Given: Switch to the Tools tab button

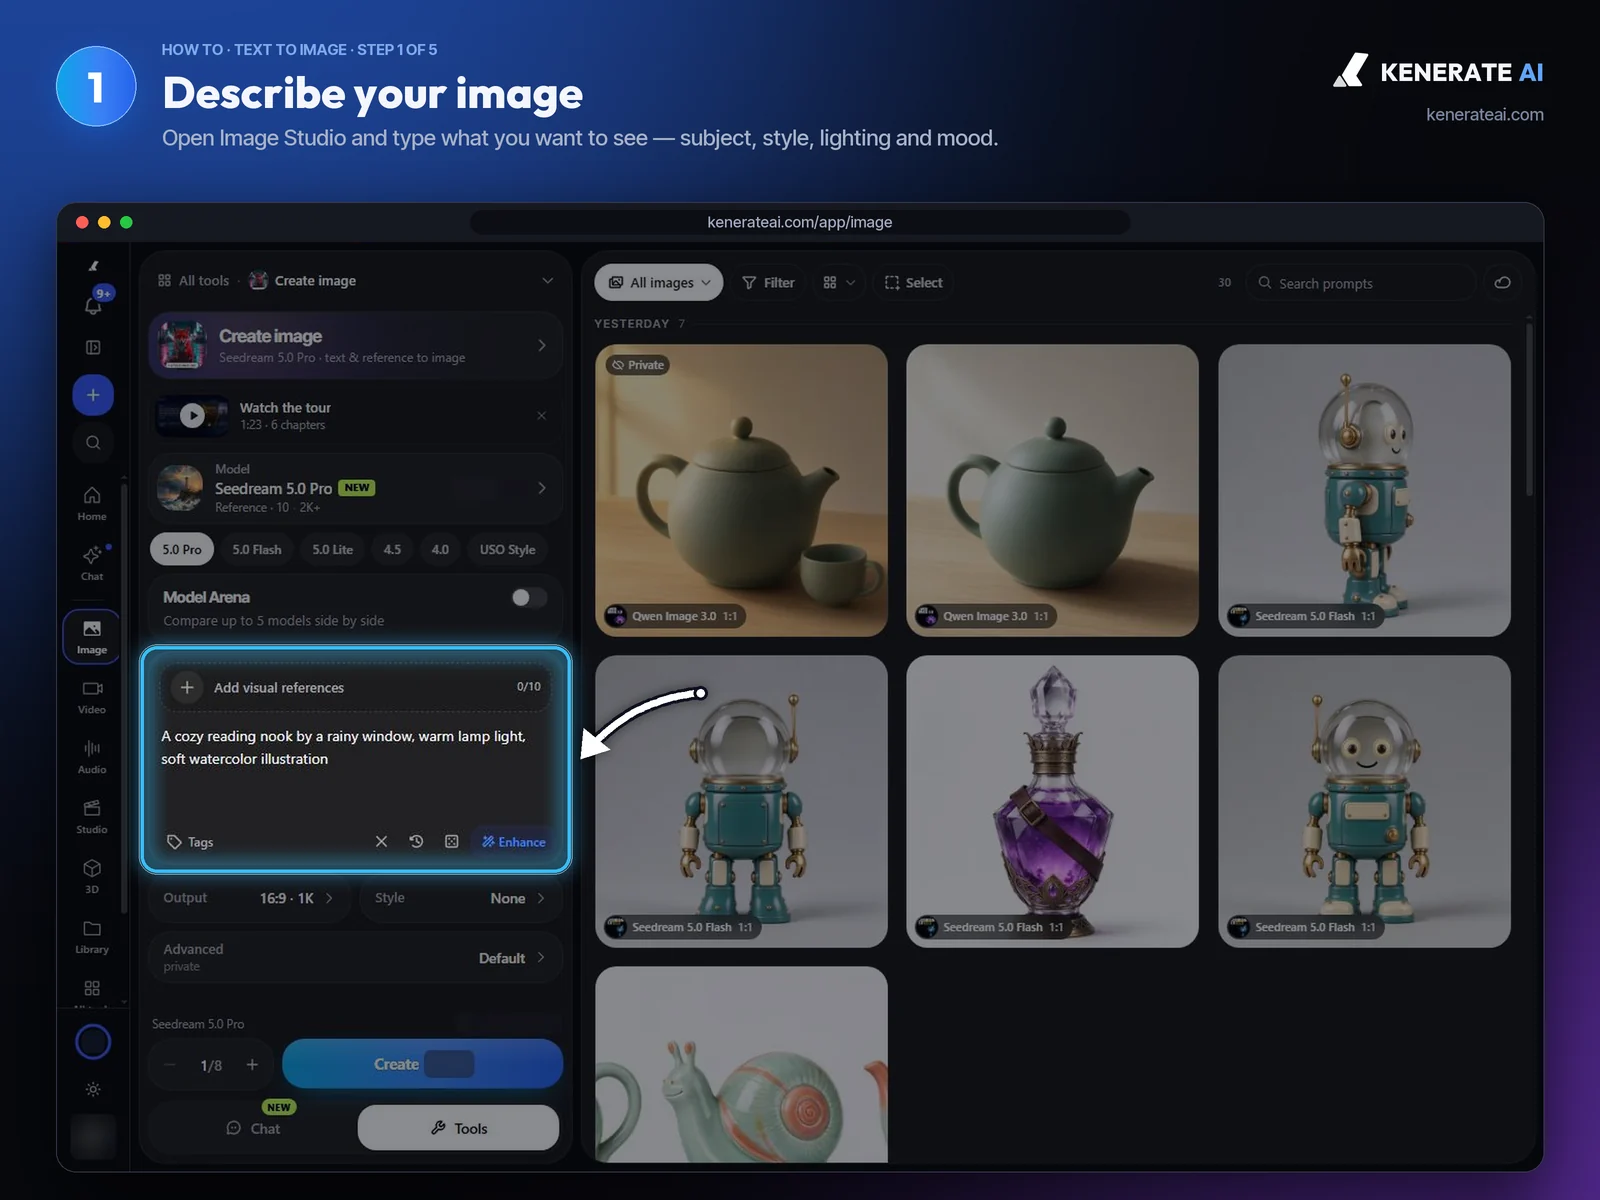Looking at the screenshot, I should tap(458, 1128).
